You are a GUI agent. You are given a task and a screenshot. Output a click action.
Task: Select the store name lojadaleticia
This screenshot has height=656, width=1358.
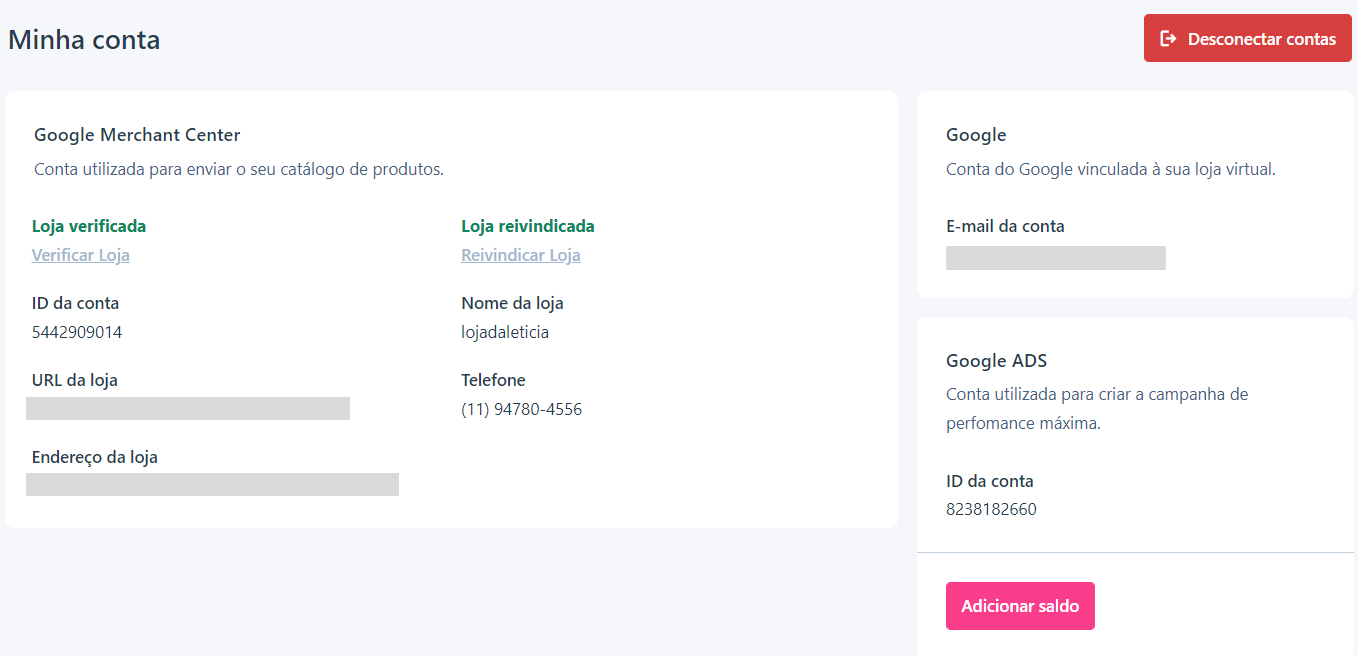point(505,332)
